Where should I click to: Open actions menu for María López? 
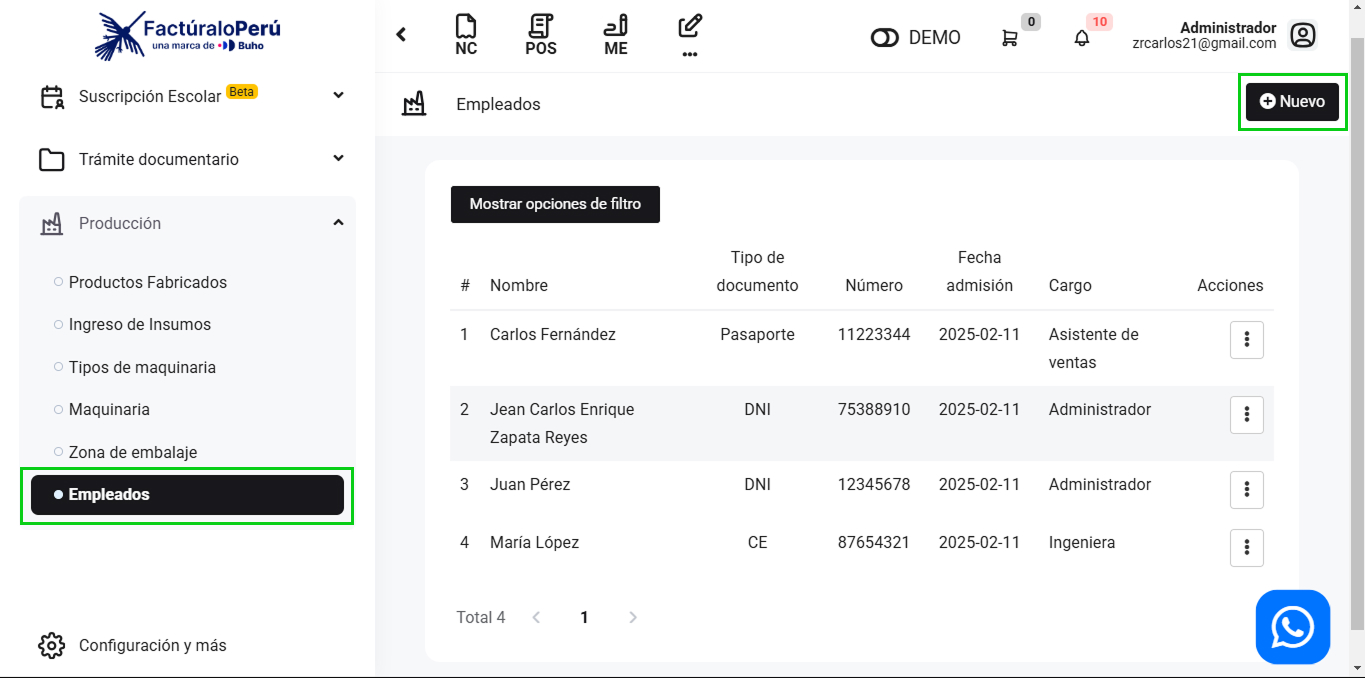tap(1246, 548)
